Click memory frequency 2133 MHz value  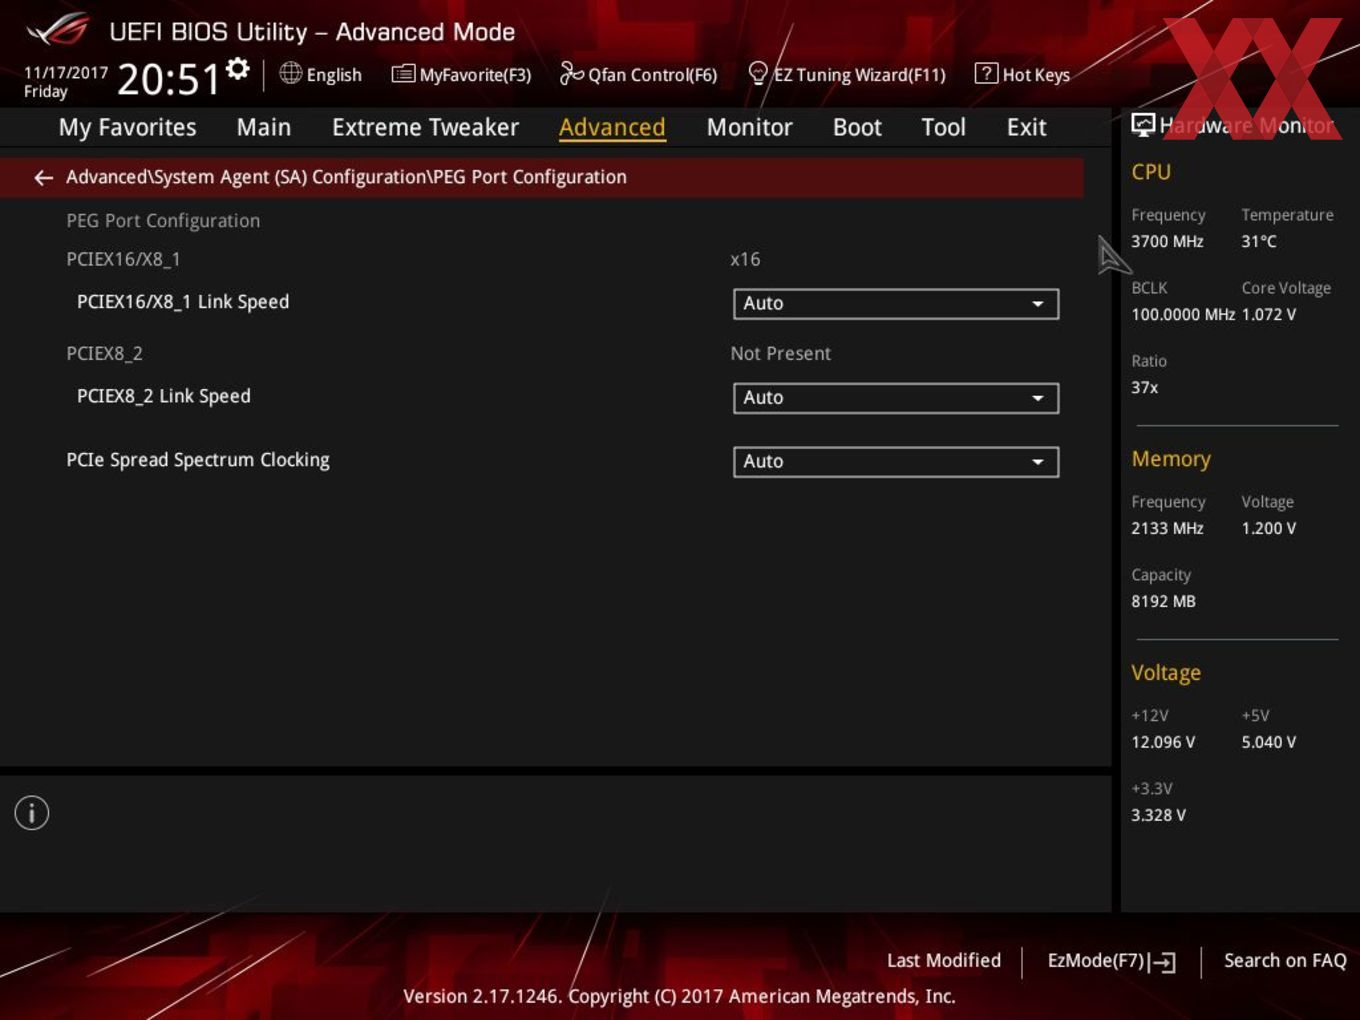[x=1167, y=528]
